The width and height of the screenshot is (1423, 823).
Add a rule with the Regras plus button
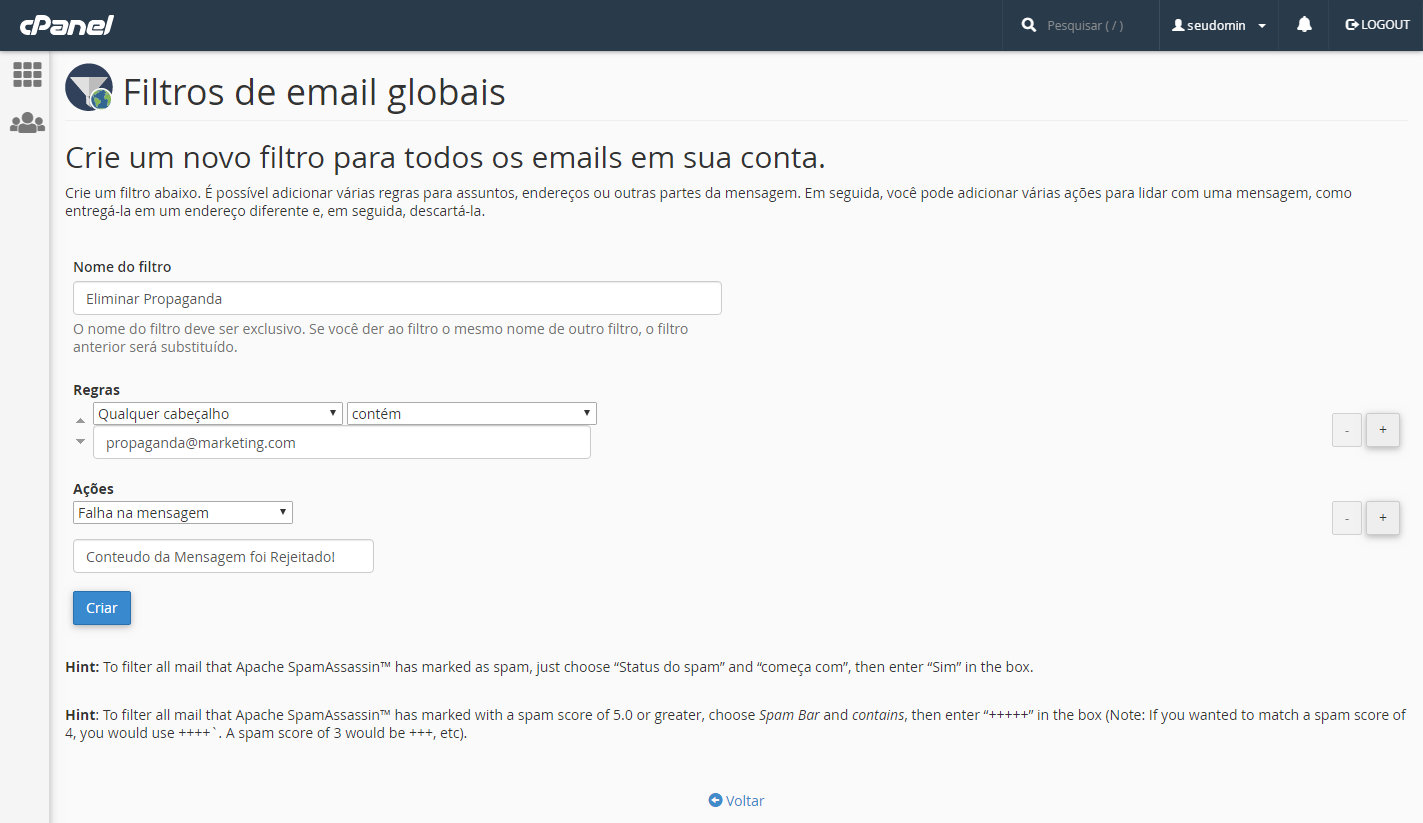pos(1383,430)
